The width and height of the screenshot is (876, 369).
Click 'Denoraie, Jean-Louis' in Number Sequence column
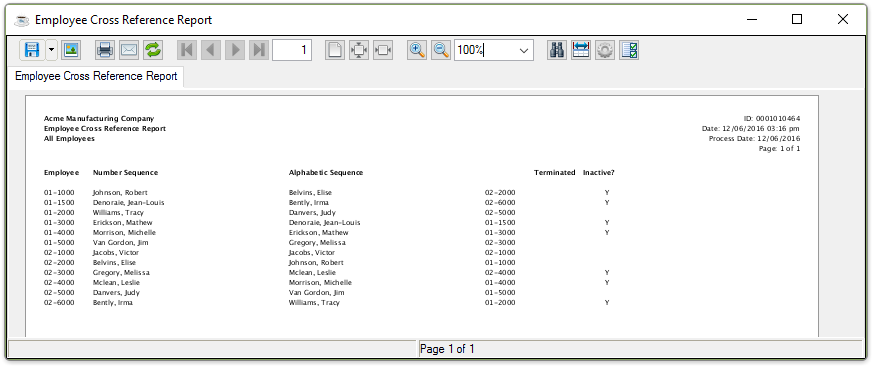128,202
